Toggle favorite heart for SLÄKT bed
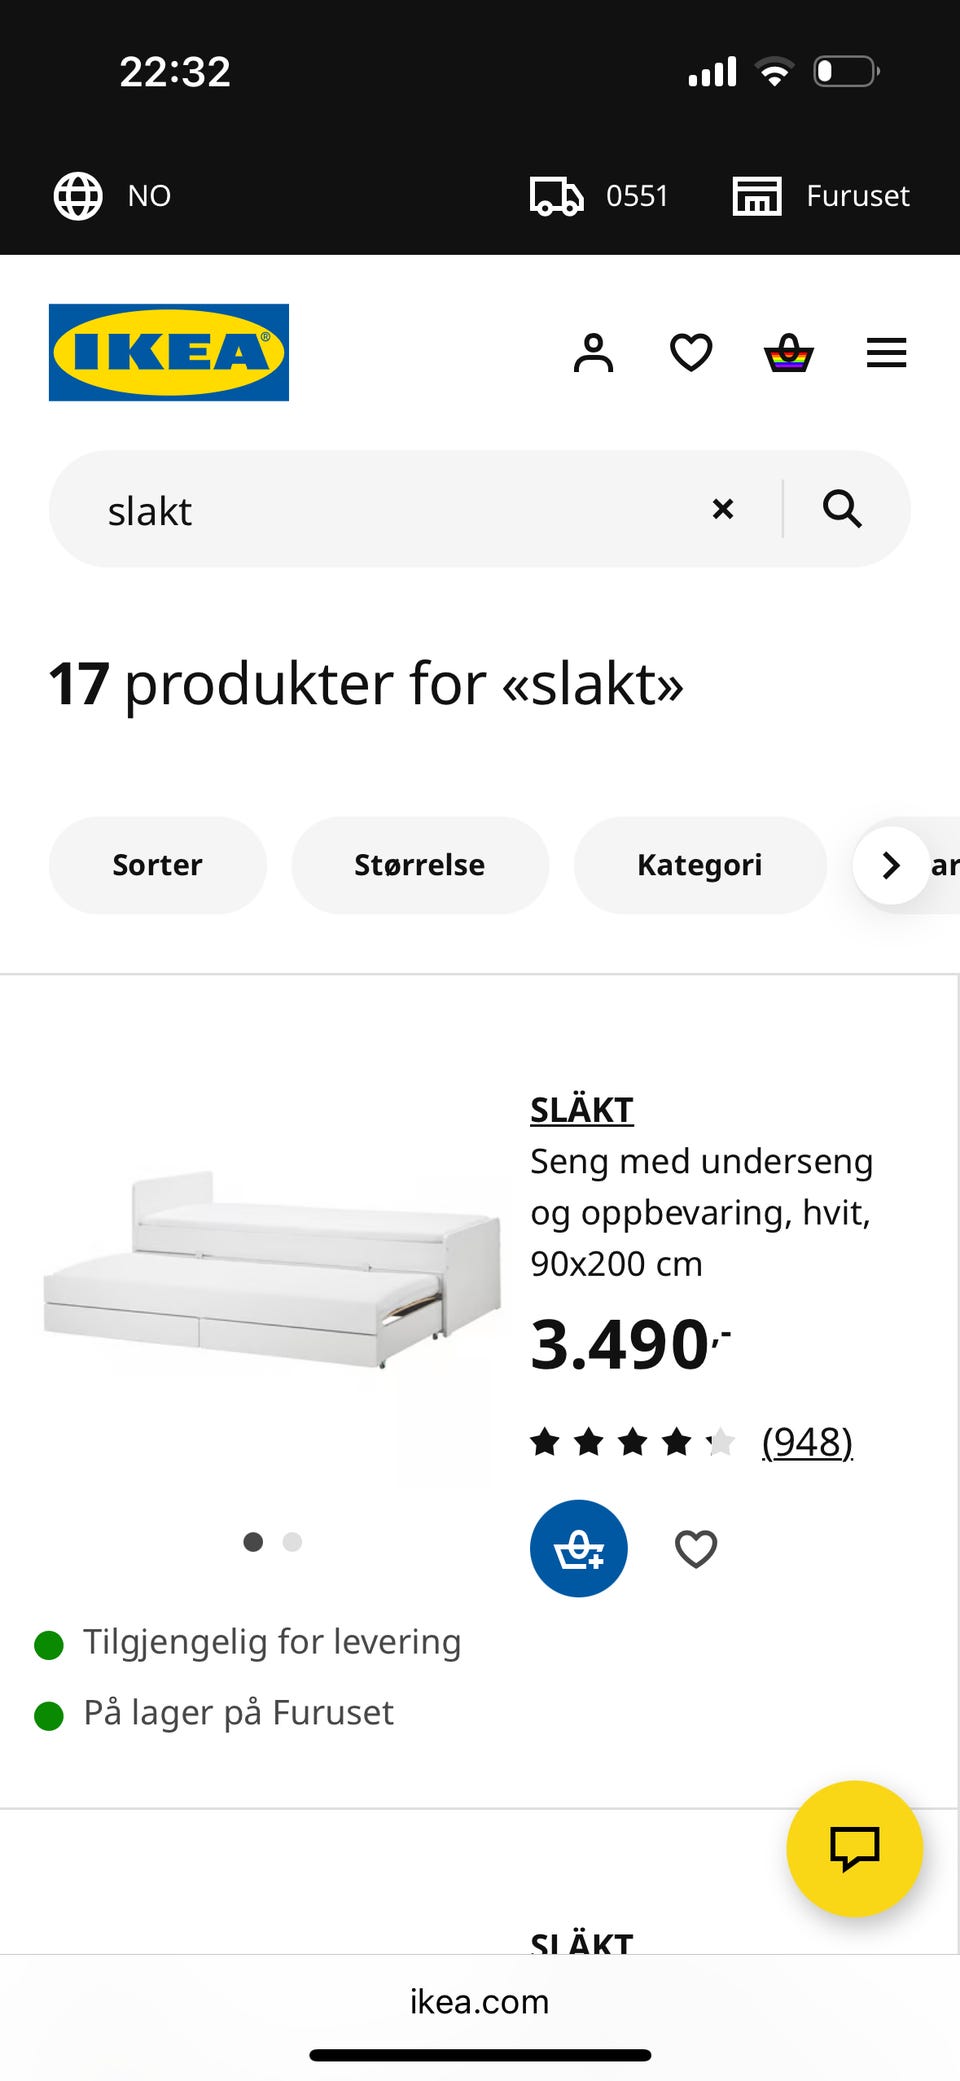Viewport: 960px width, 2081px height. pos(696,1549)
